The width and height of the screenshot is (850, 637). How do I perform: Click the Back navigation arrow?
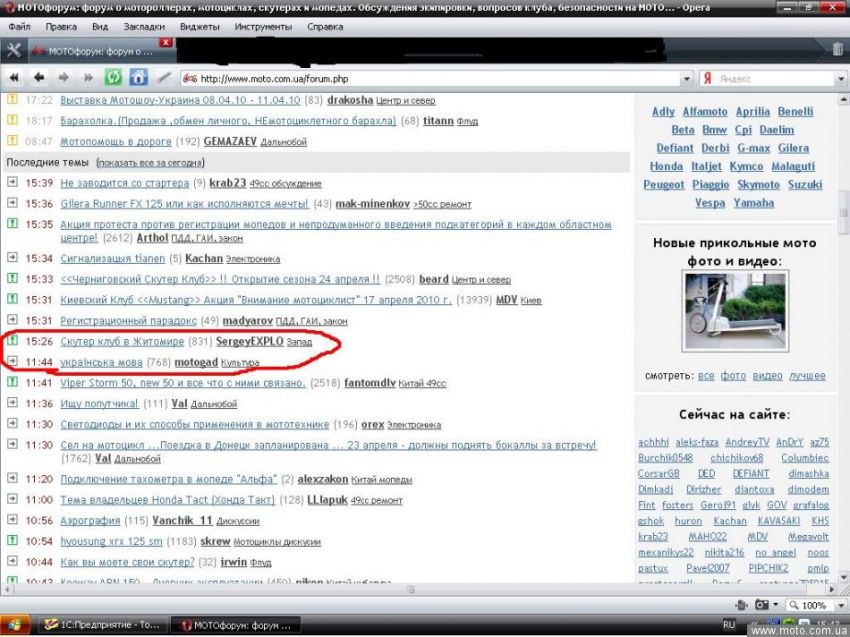tap(39, 77)
